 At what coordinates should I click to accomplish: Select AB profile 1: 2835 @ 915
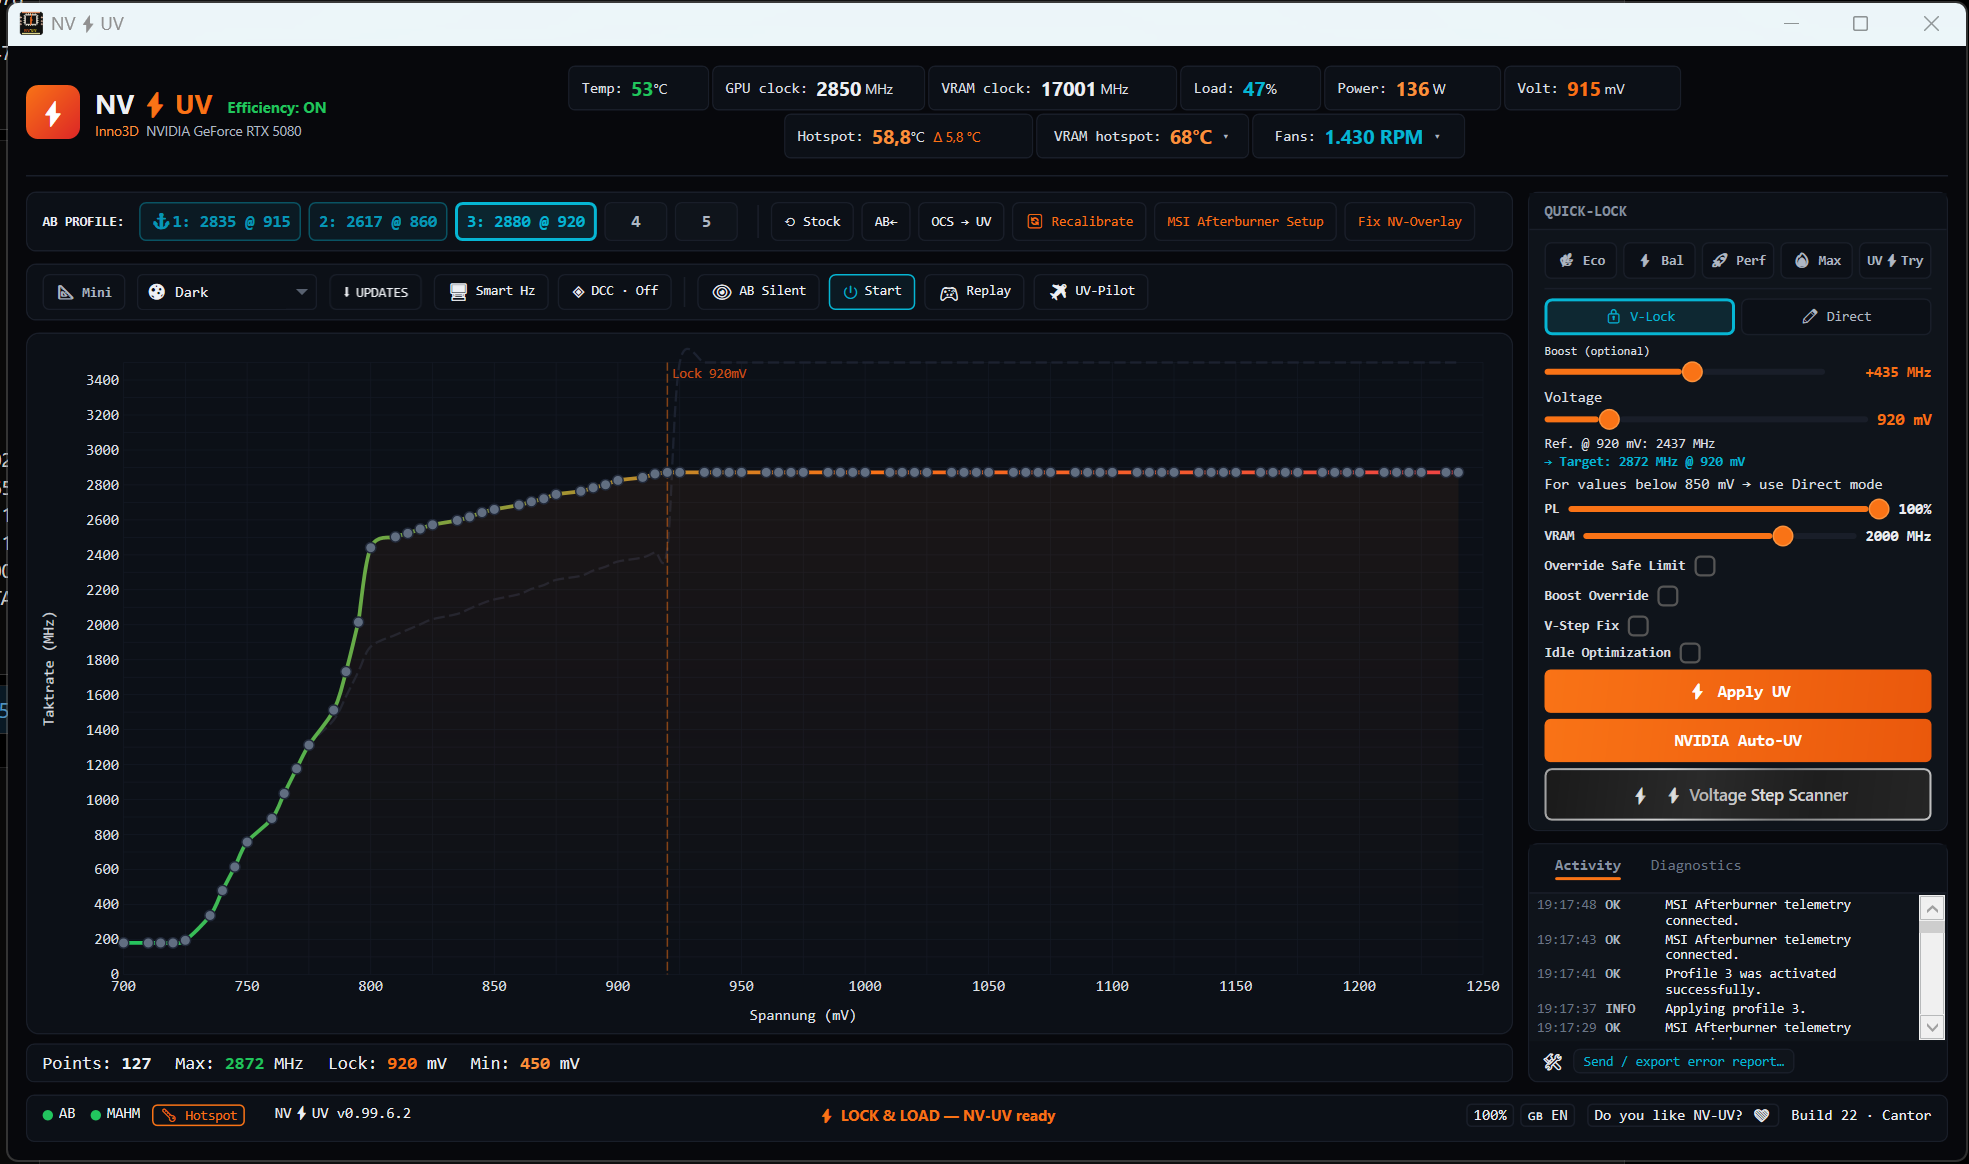click(x=220, y=222)
